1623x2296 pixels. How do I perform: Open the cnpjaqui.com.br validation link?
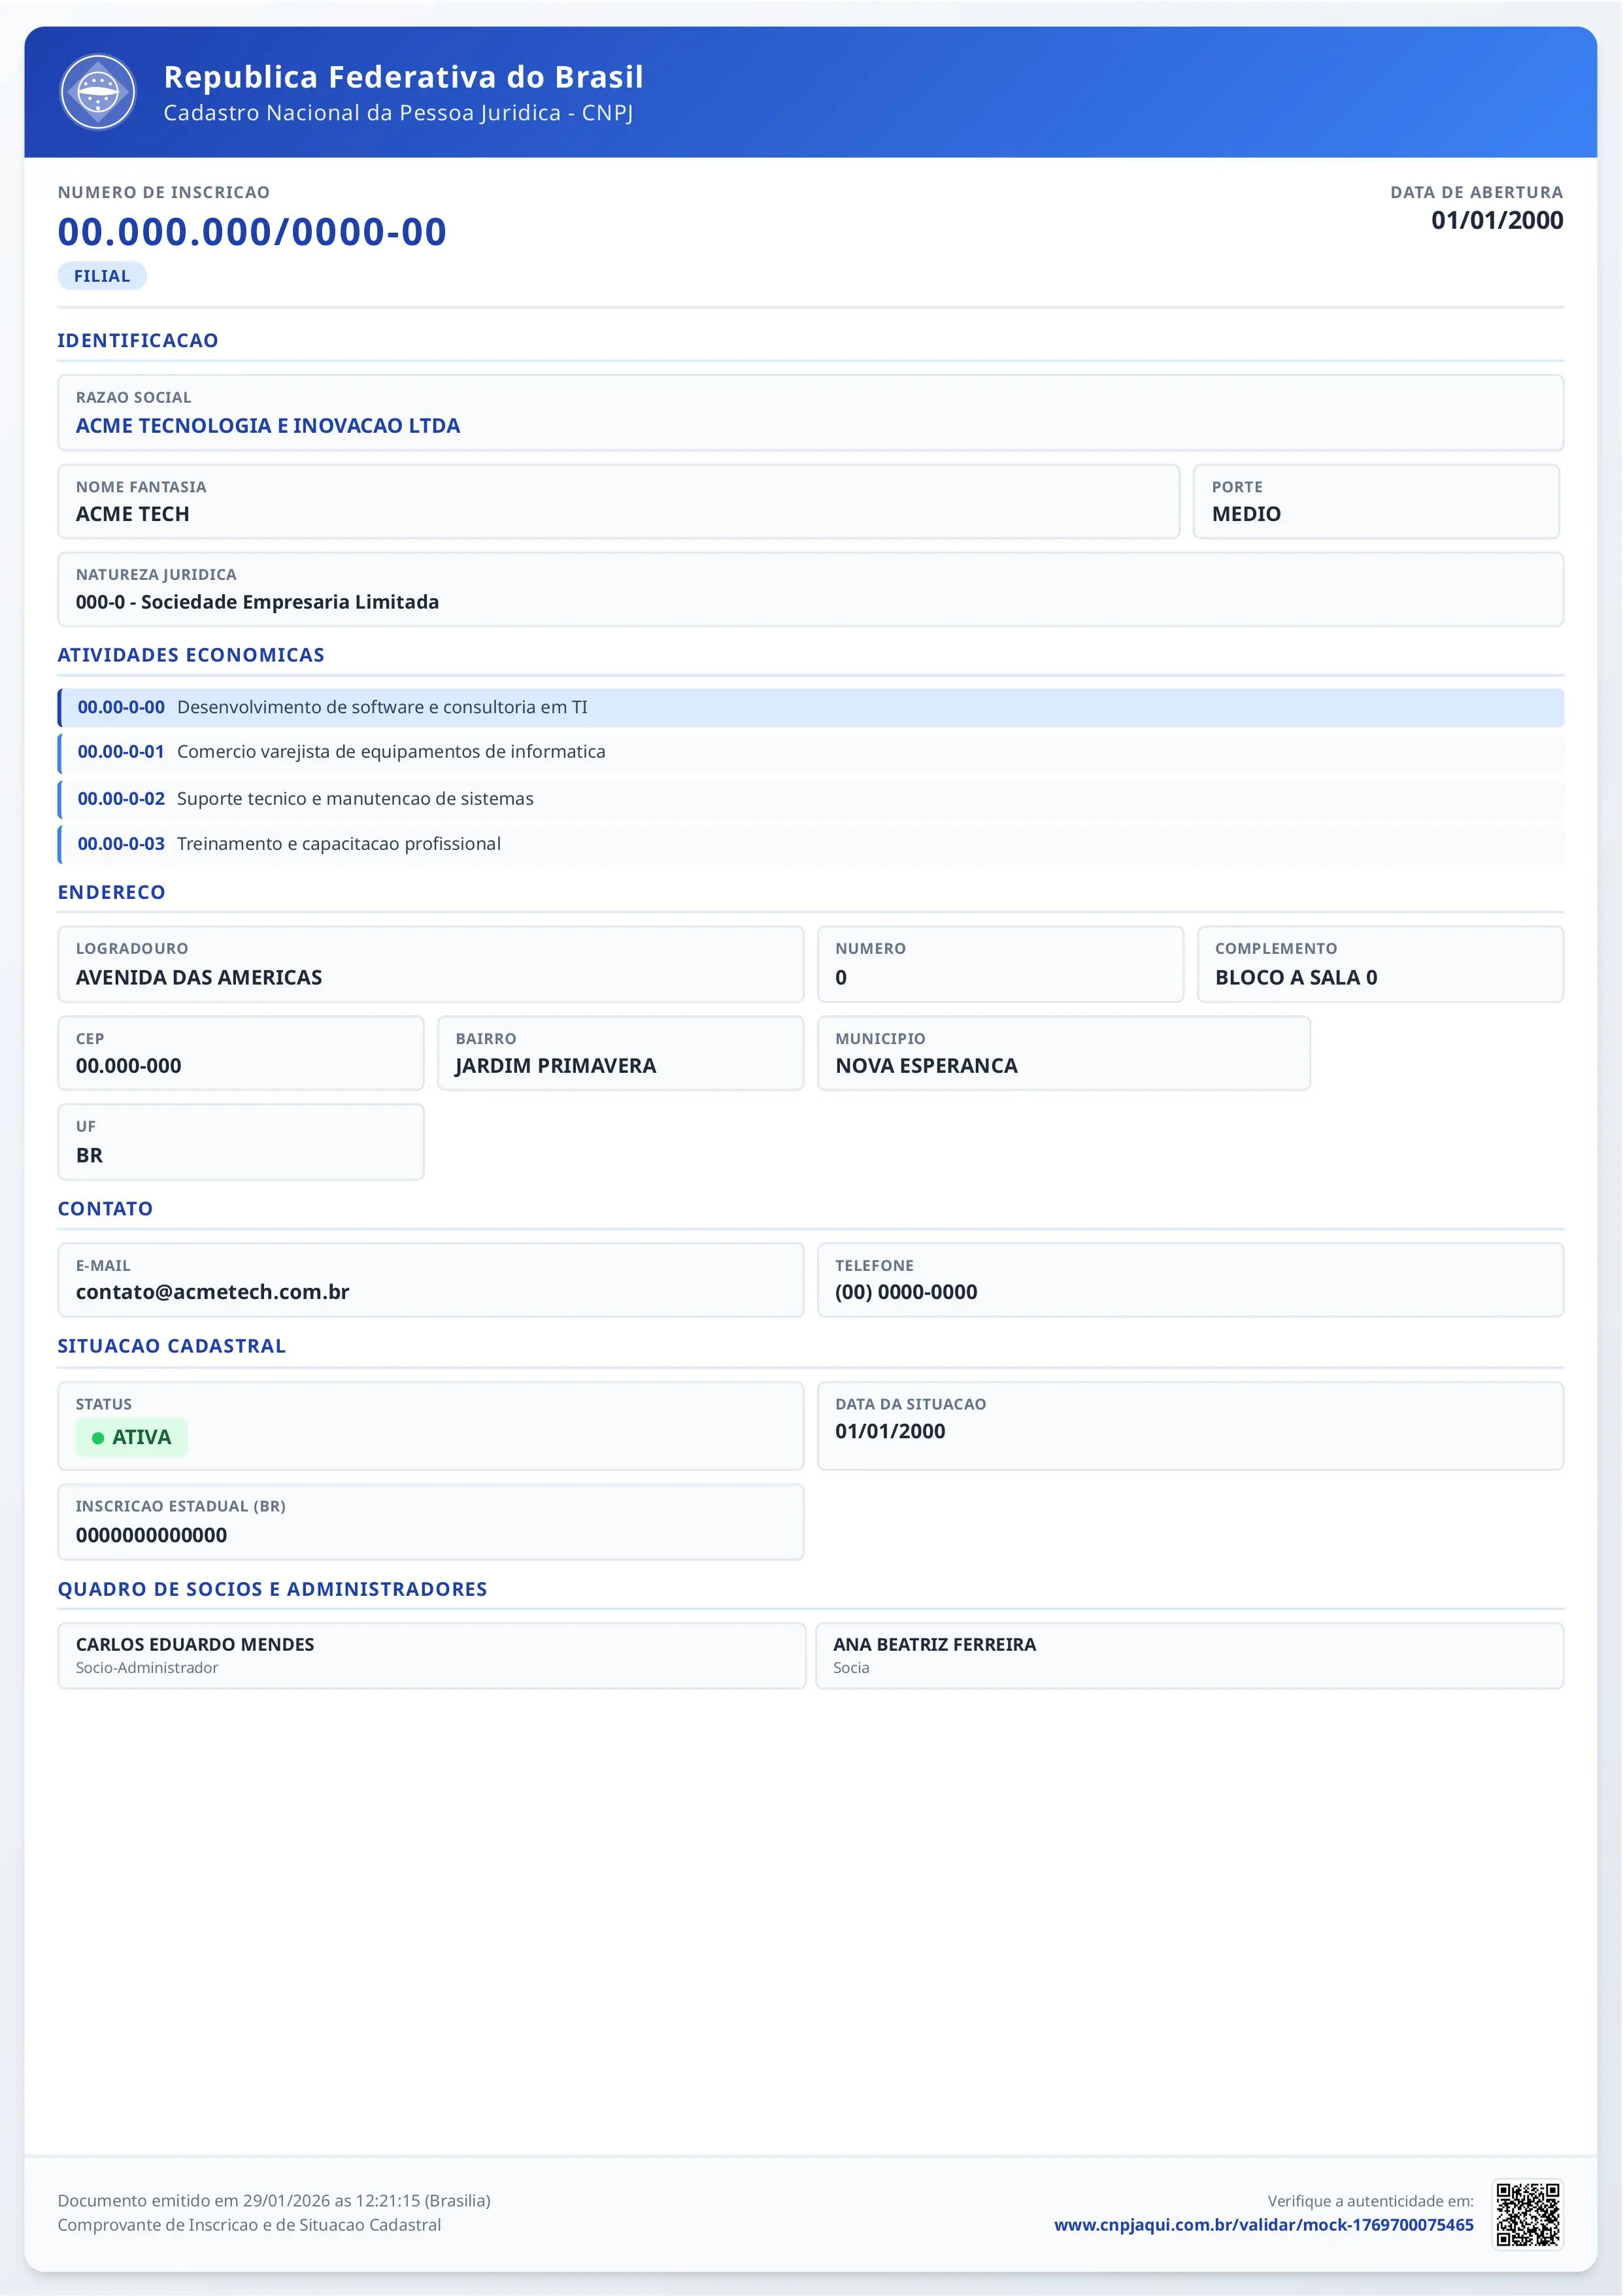1263,2224
